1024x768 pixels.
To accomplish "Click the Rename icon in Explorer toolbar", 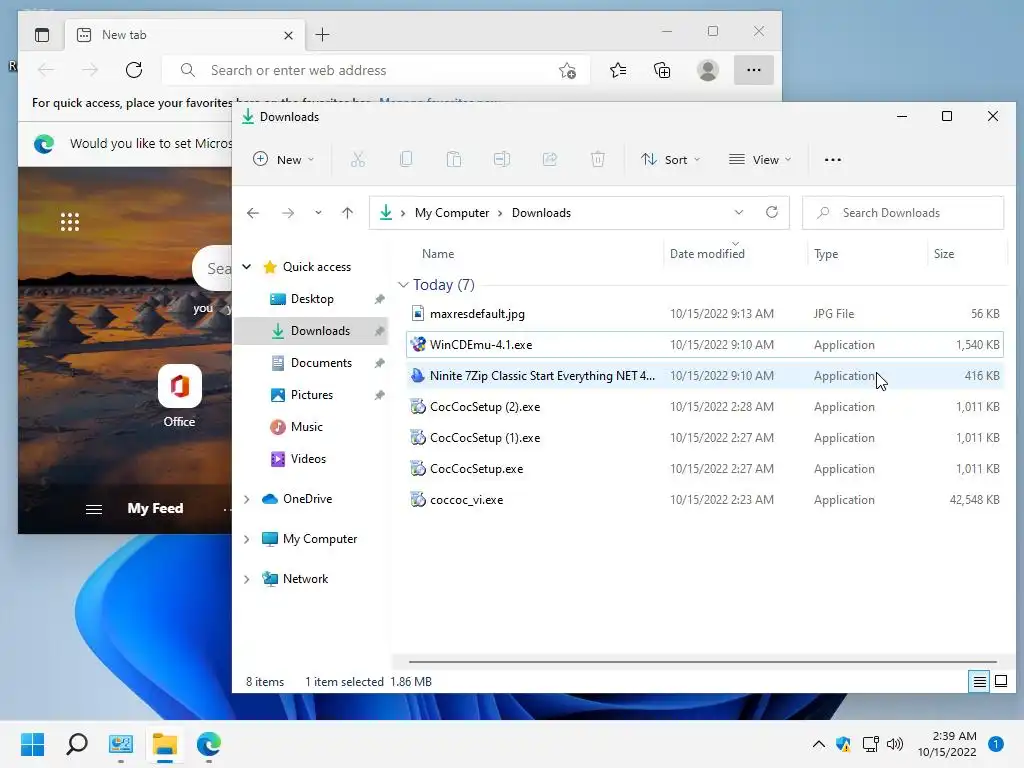I will (502, 159).
